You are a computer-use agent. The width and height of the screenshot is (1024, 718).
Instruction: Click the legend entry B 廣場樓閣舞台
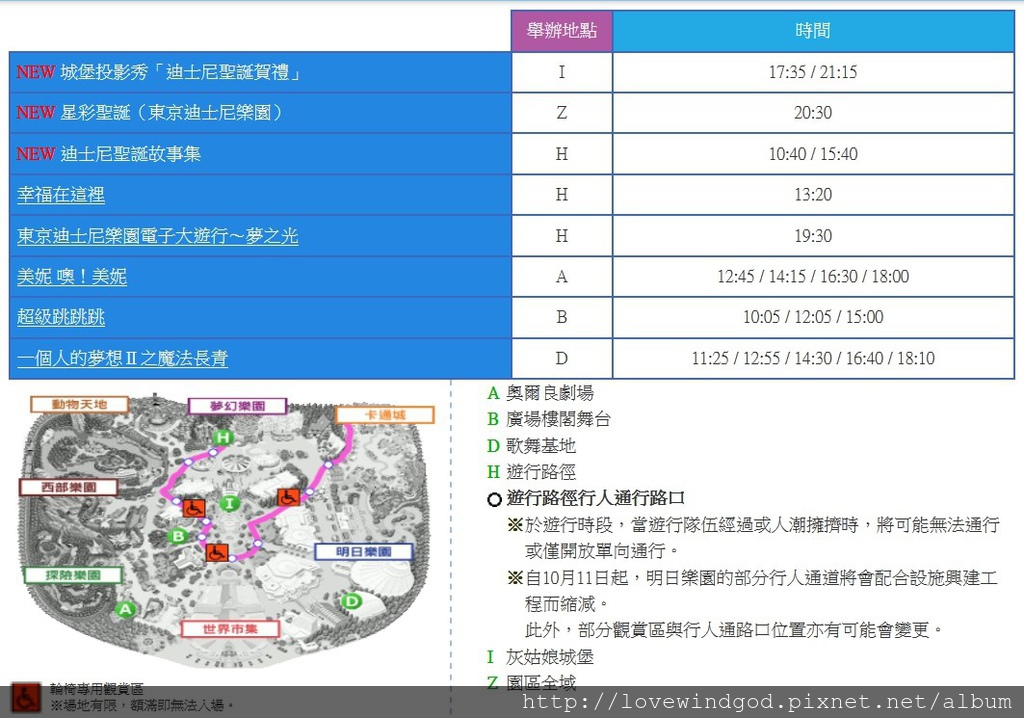549,419
